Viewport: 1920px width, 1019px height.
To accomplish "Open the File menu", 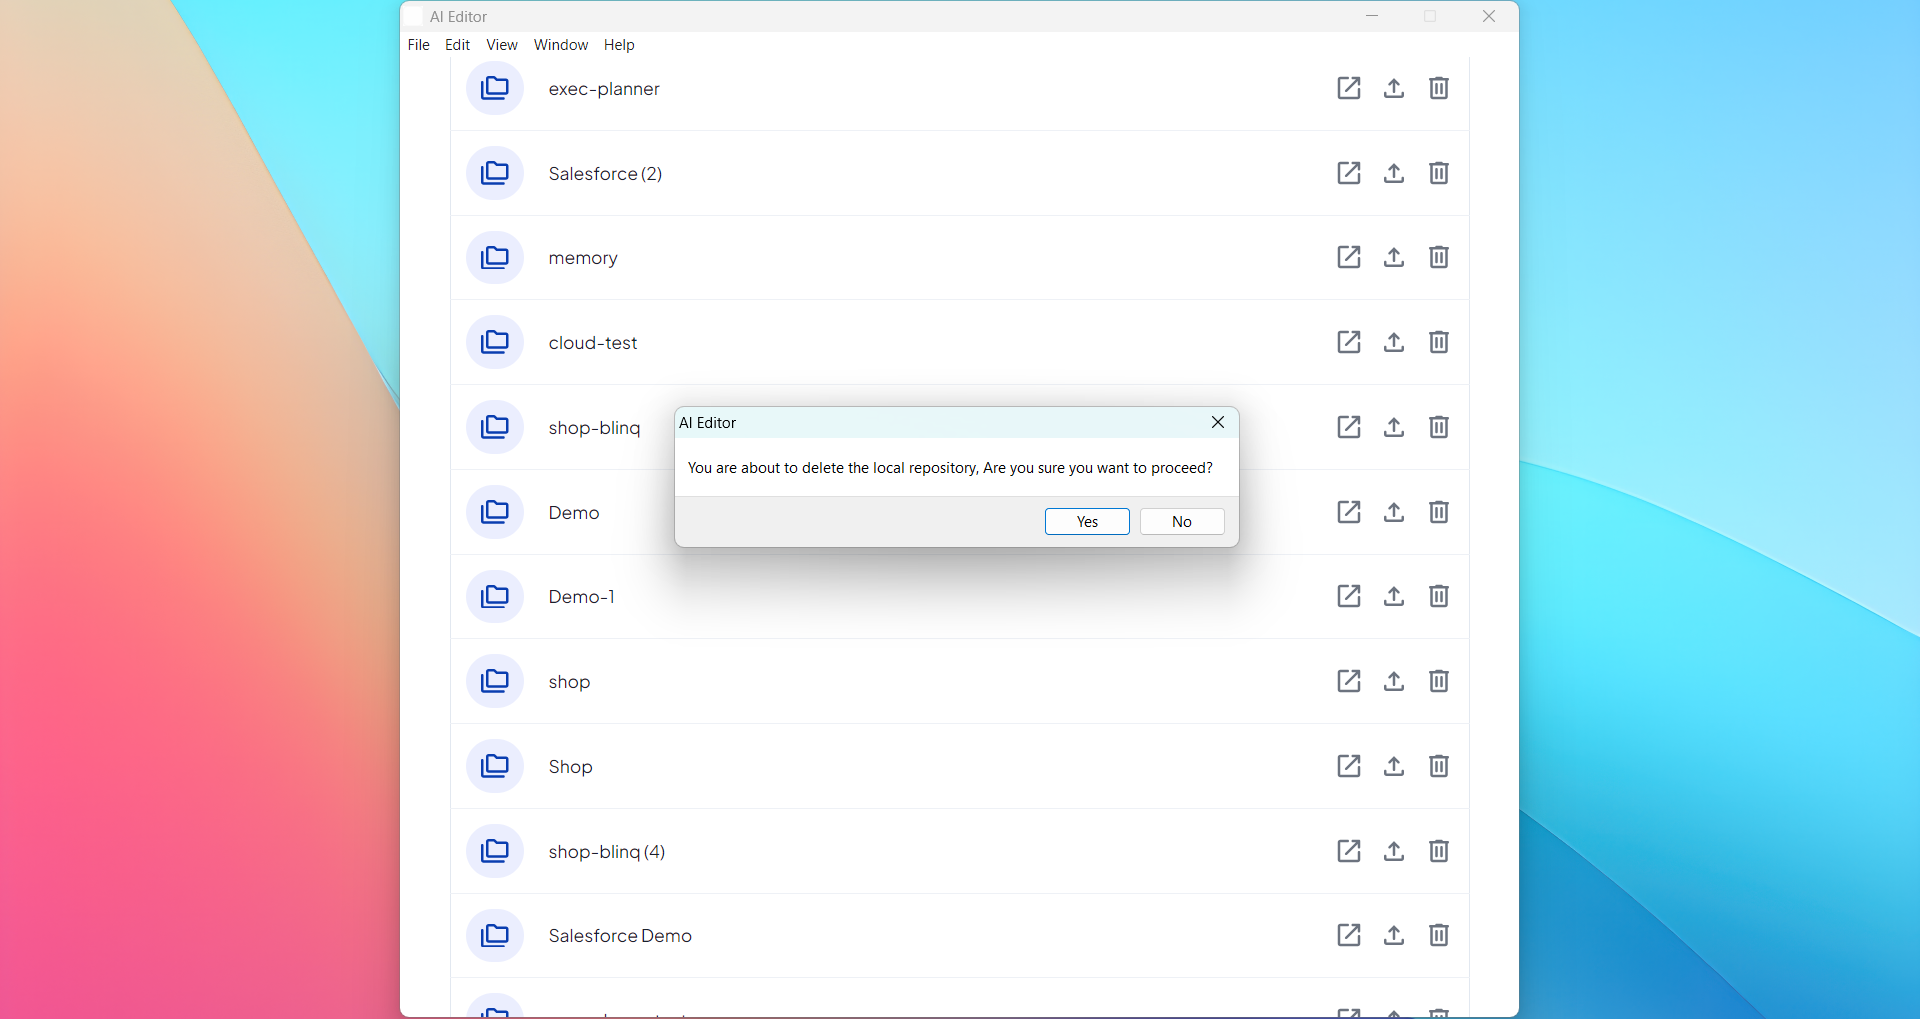I will pos(418,45).
